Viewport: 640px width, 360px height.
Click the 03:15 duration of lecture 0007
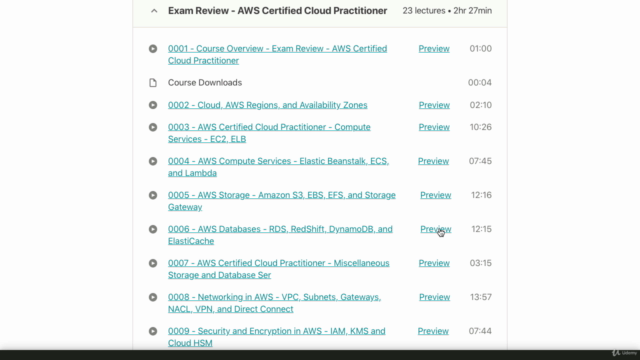(x=480, y=263)
